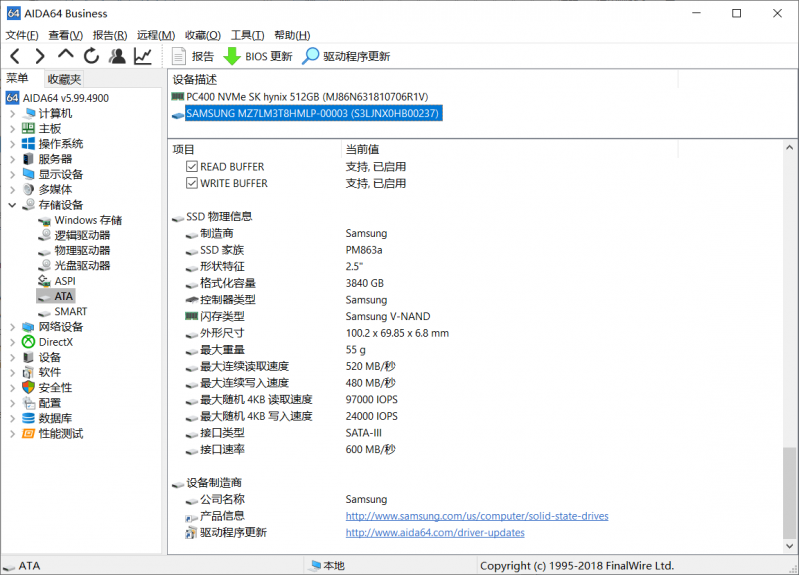The height and width of the screenshot is (575, 799).
Task: Open the 远程(M) menu
Action: [x=155, y=35]
